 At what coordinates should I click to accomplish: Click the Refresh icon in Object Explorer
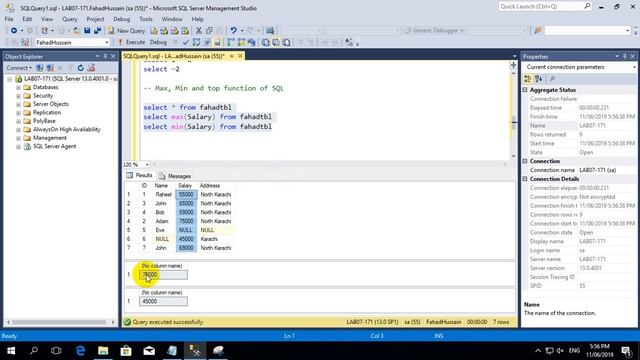(81, 68)
